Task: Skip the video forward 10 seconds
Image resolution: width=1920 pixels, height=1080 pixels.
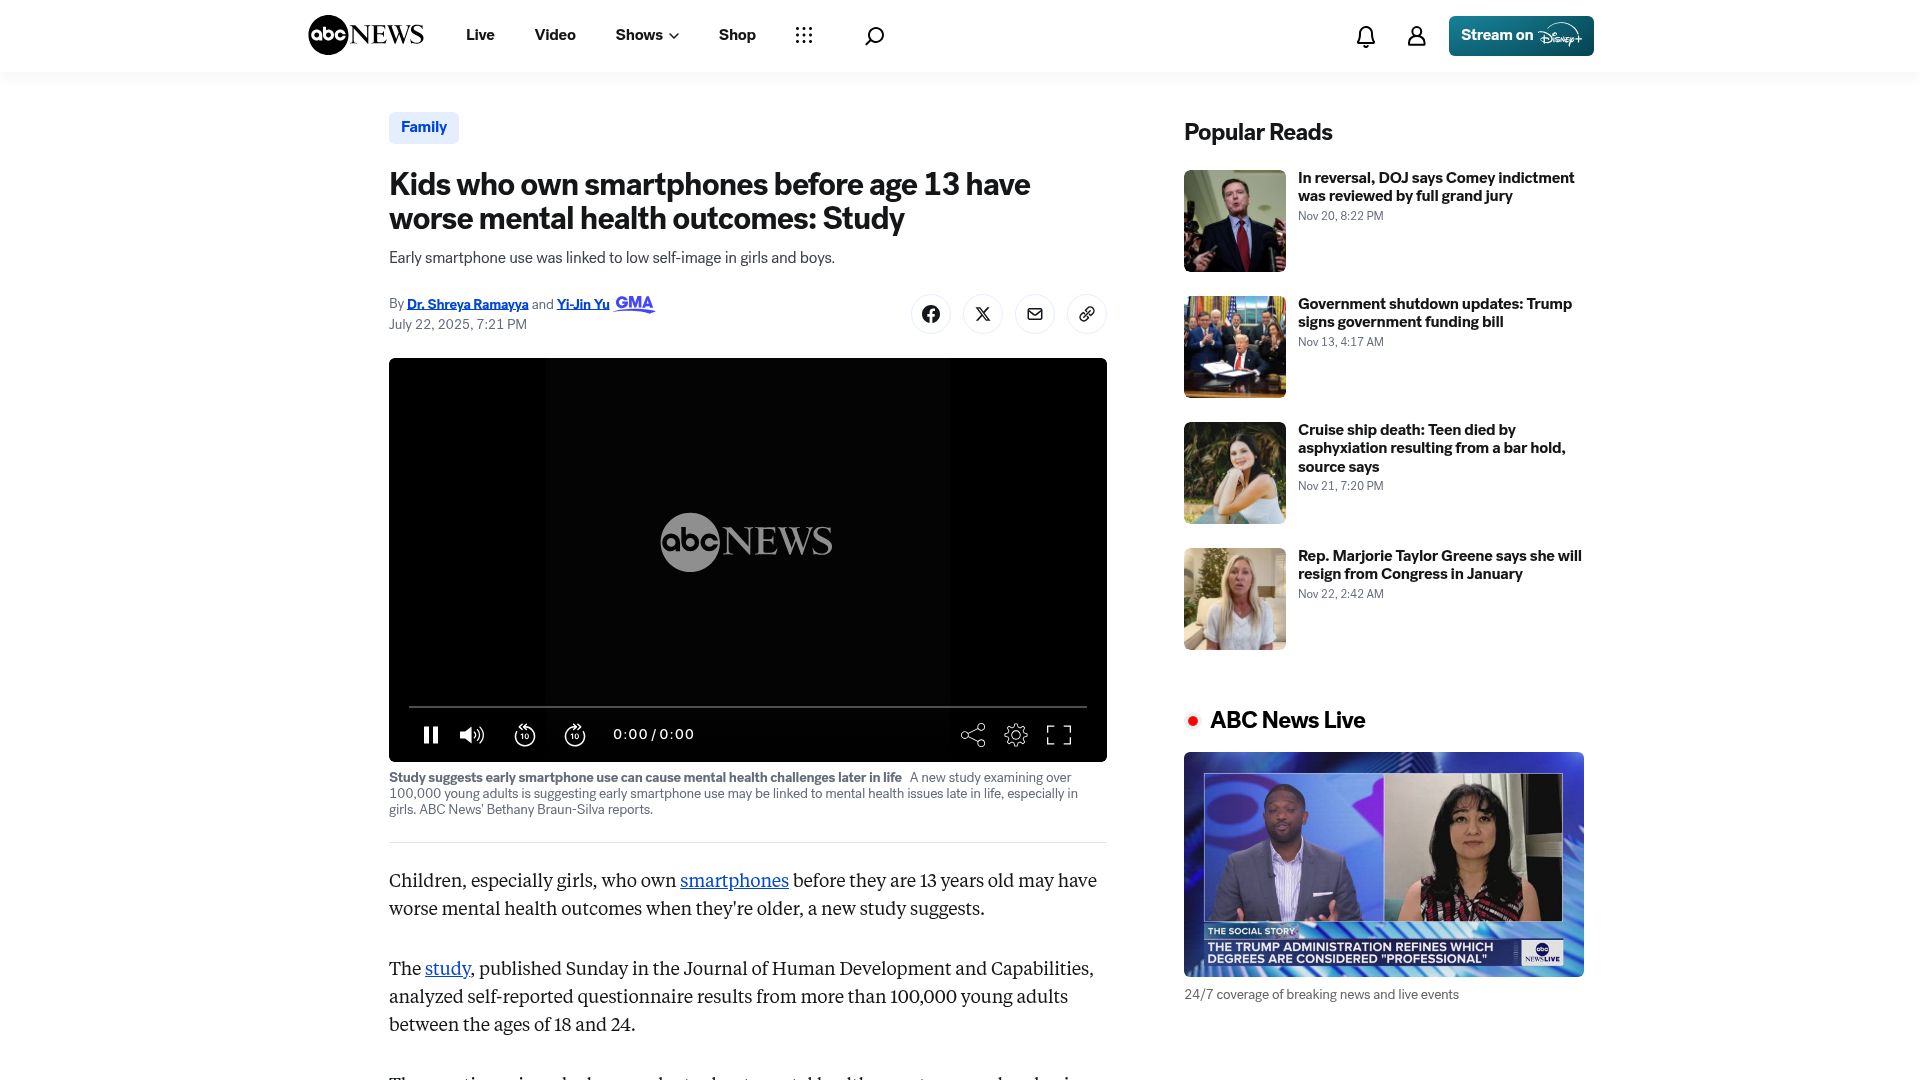Action: (x=575, y=735)
